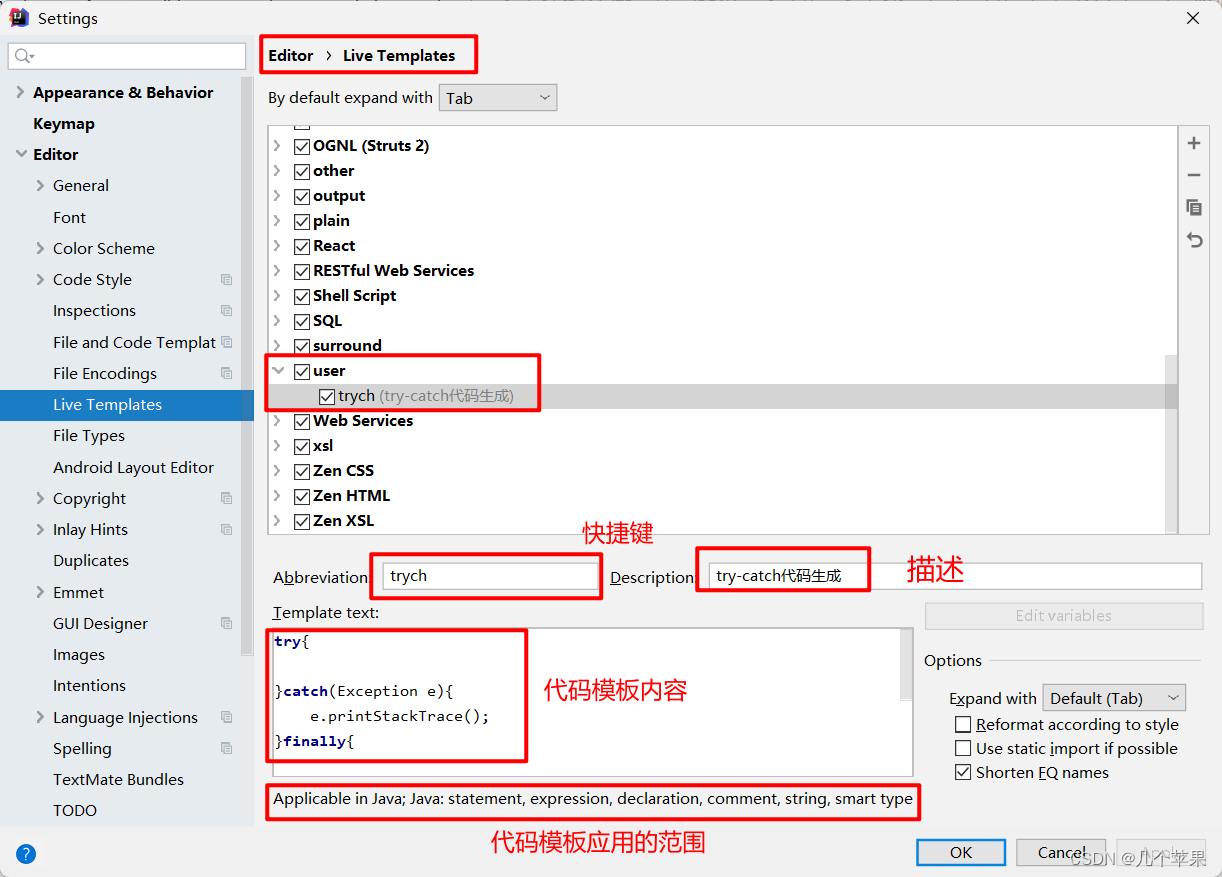Open the By default expand with dropdown
This screenshot has width=1222, height=877.
pos(498,98)
